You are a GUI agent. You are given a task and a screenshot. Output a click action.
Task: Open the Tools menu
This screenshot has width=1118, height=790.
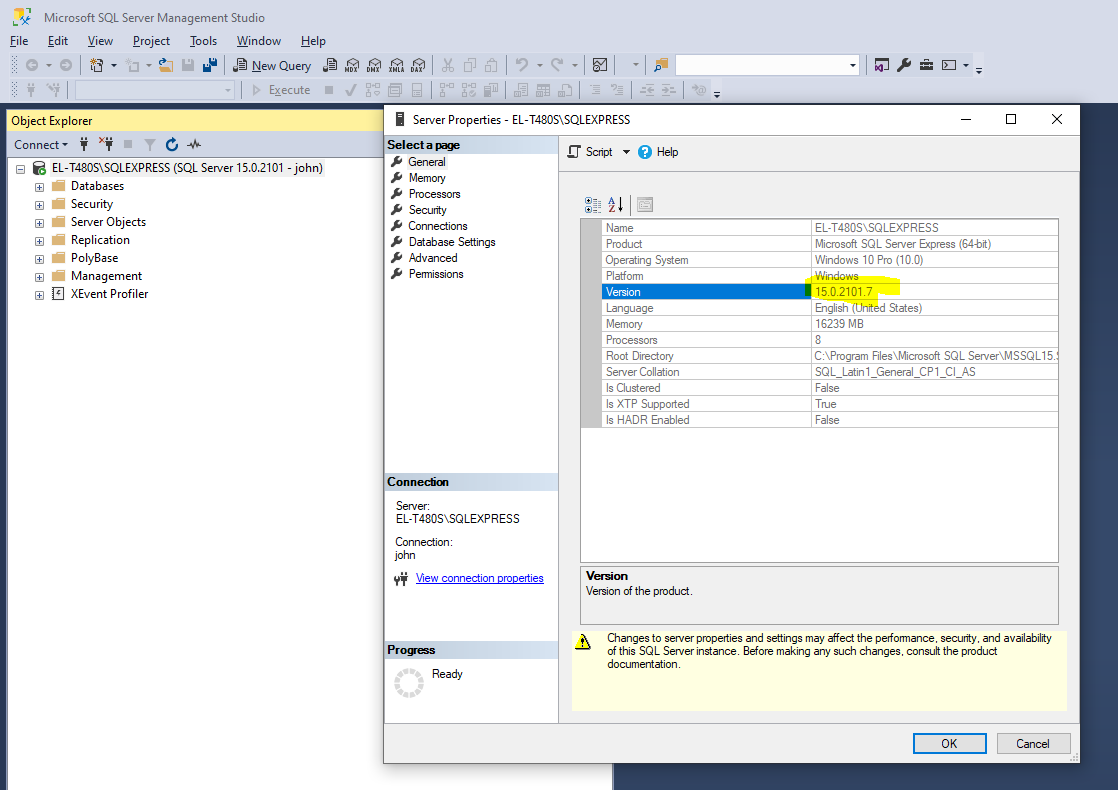pos(203,41)
